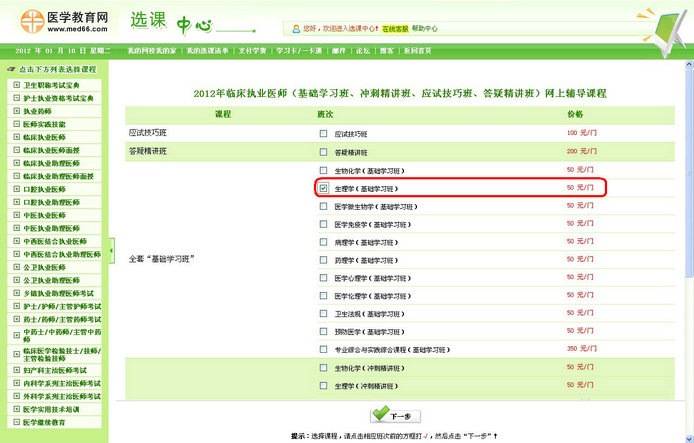Click the plus icon beside 医学继续教育

pyautogui.click(x=16, y=422)
